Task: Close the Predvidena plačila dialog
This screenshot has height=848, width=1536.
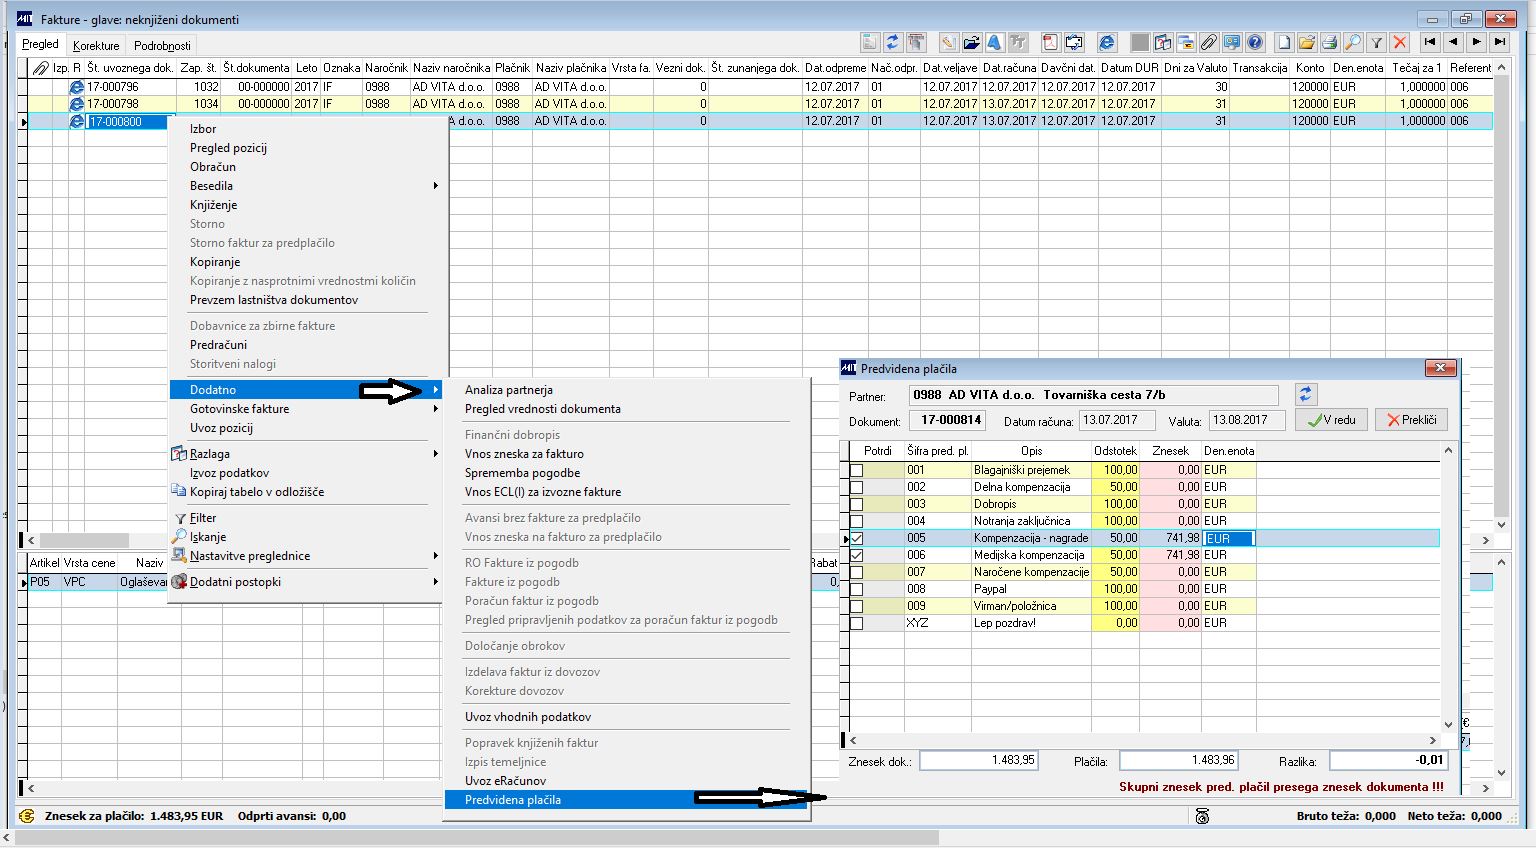Action: [x=1440, y=368]
